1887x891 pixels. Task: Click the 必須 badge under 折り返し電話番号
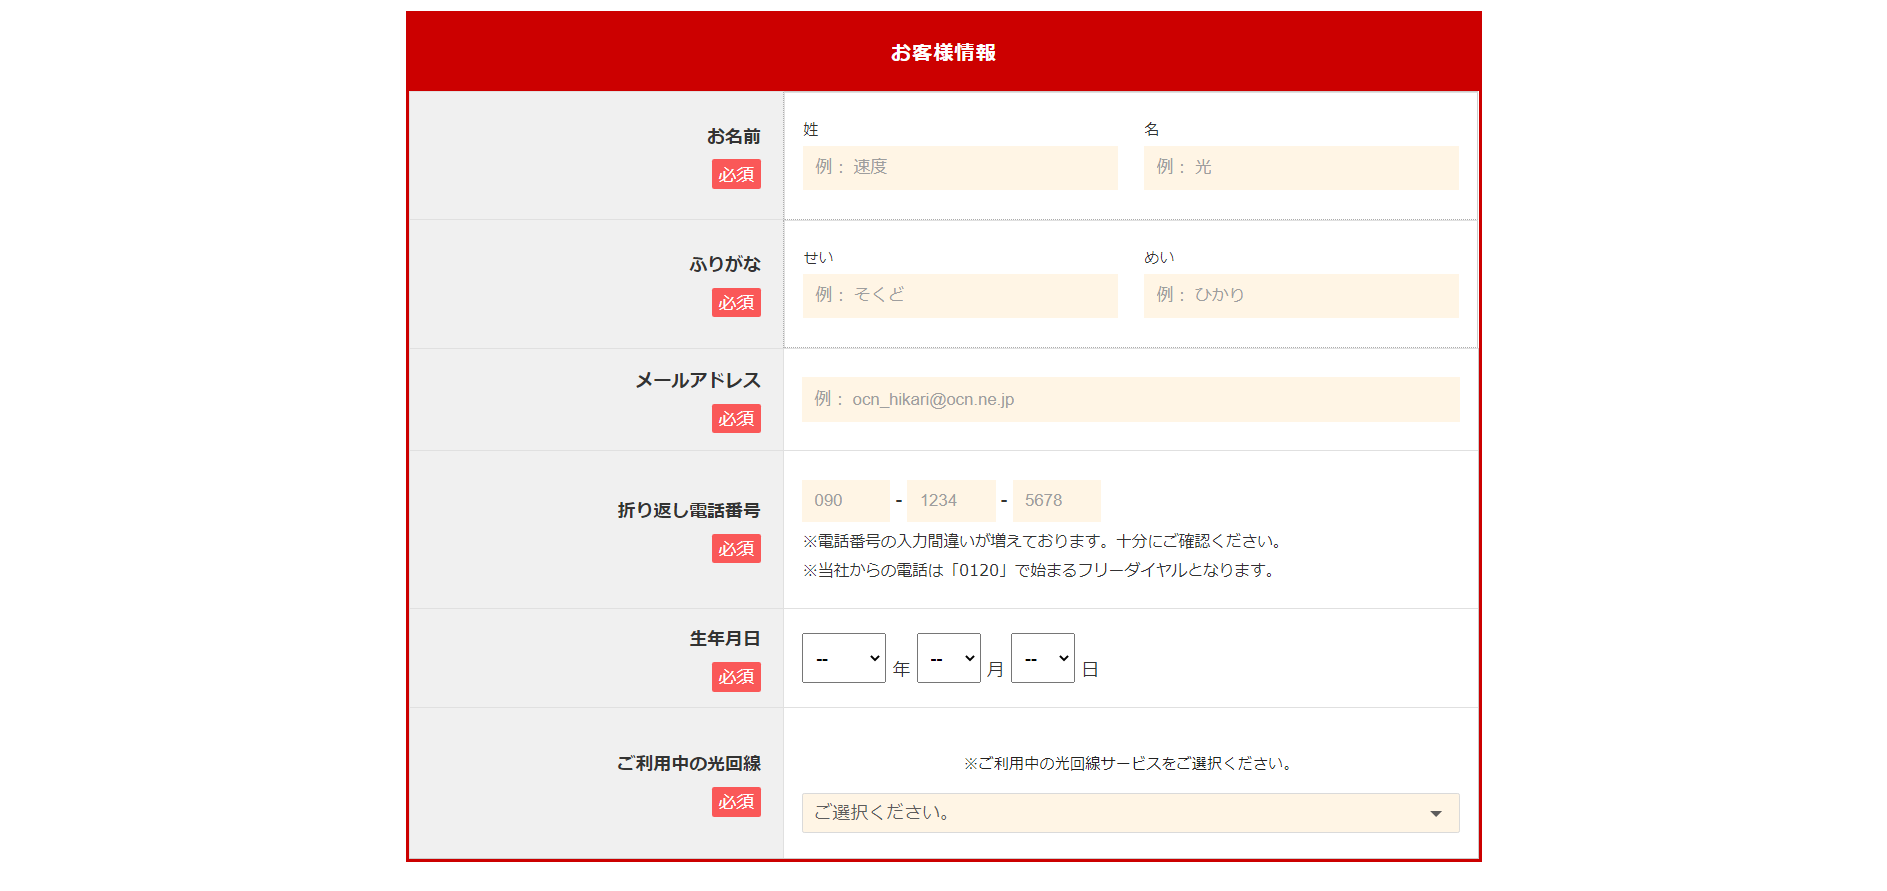[736, 548]
